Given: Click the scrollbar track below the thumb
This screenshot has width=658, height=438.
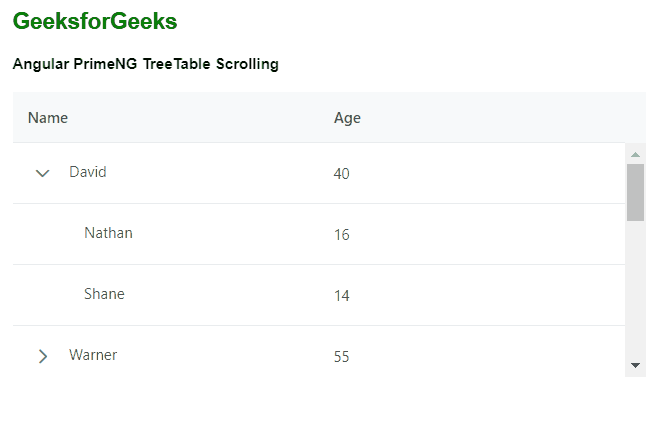Looking at the screenshot, I should point(635,290).
